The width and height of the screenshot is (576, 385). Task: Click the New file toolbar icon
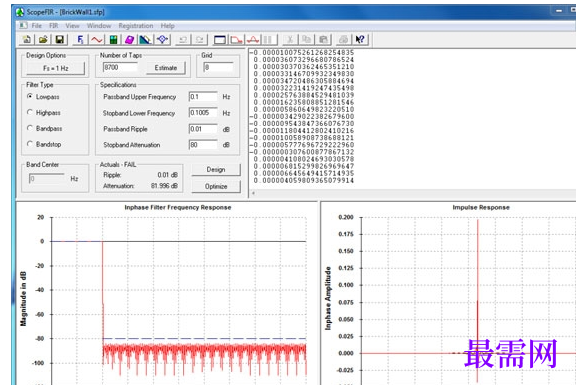[x=26, y=39]
